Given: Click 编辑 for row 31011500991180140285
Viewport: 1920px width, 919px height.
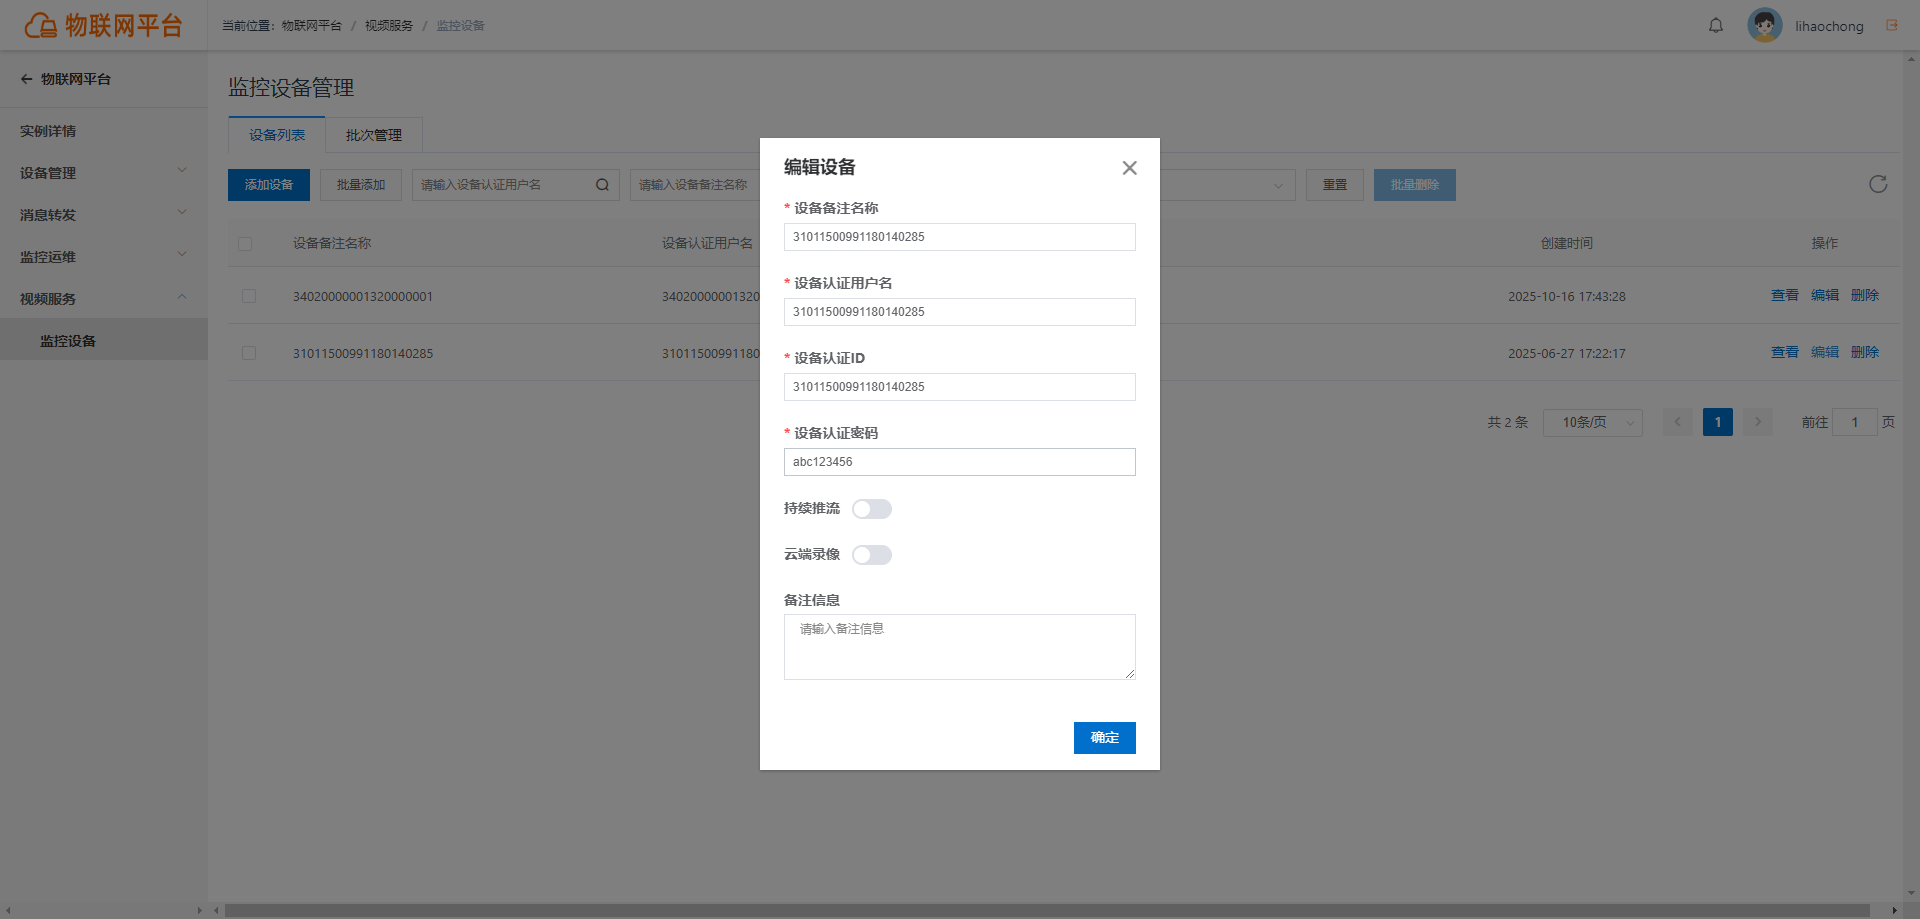Looking at the screenshot, I should [x=1825, y=353].
